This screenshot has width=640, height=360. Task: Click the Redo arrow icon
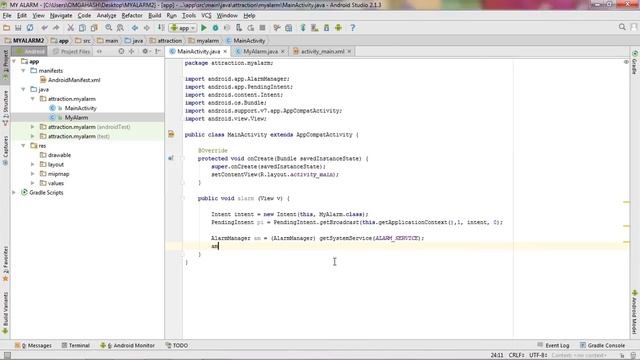coord(56,28)
